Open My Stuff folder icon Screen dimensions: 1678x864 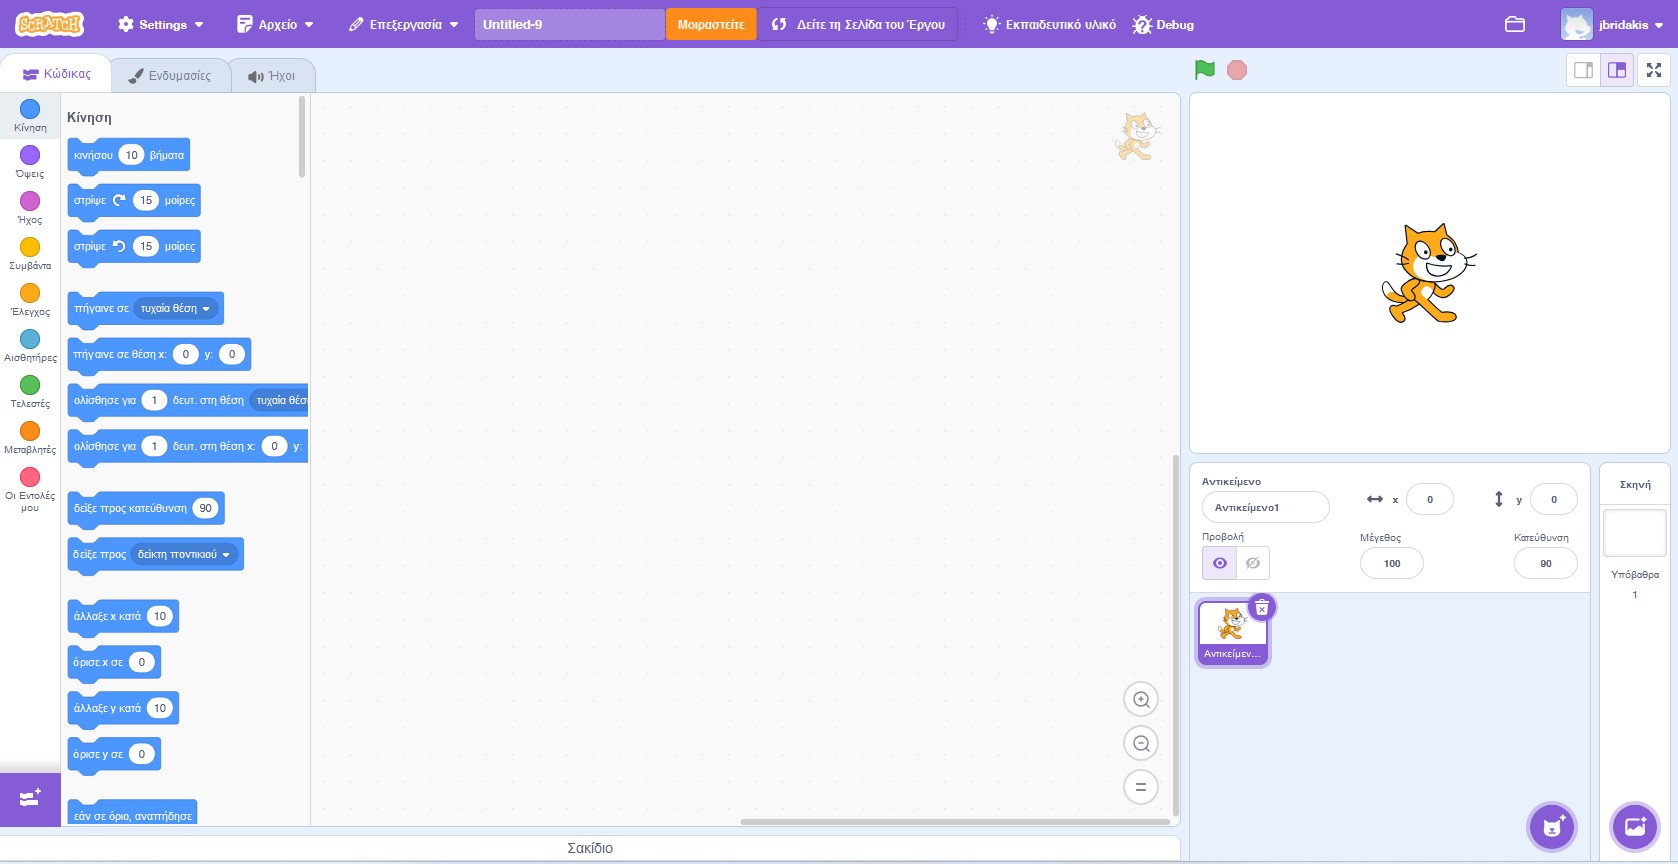point(1515,24)
